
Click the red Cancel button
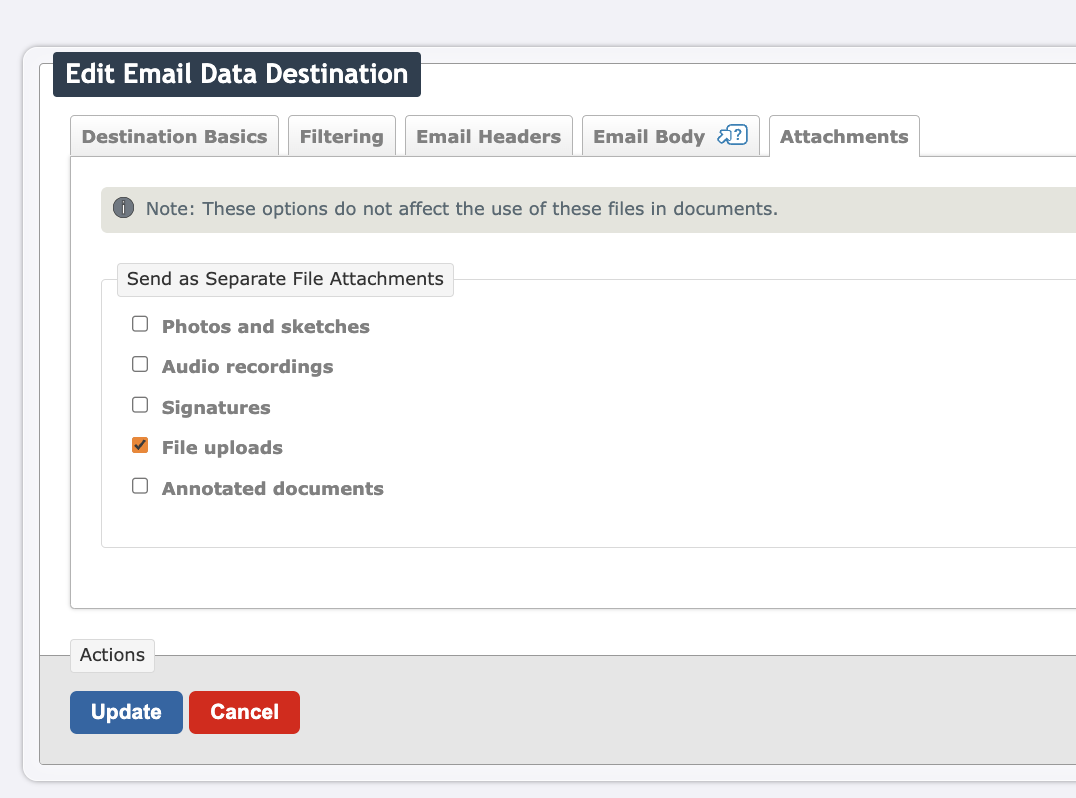click(244, 712)
